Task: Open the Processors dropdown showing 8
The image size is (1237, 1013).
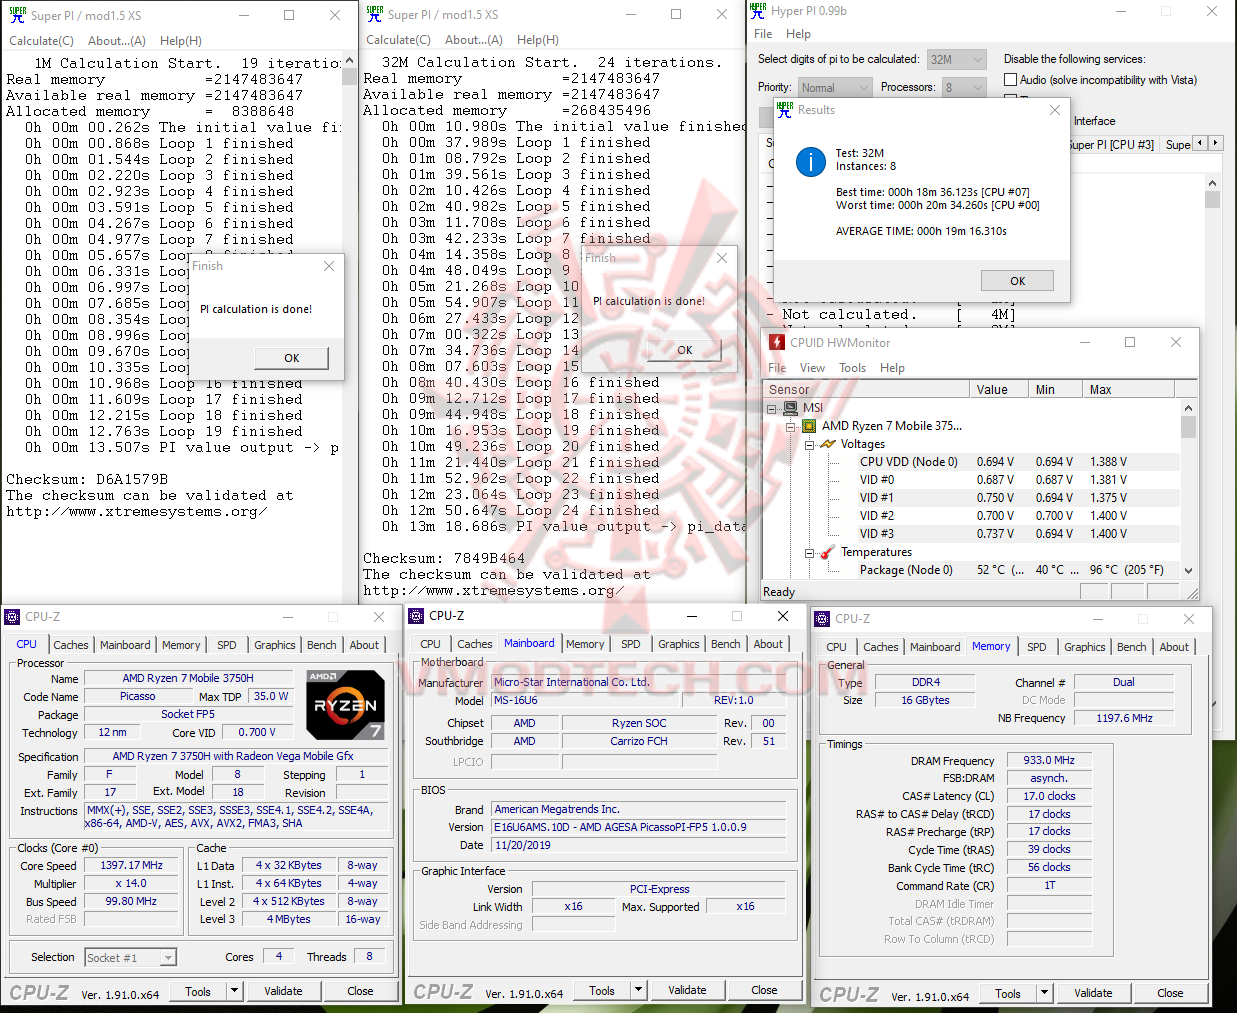Action: click(x=963, y=88)
